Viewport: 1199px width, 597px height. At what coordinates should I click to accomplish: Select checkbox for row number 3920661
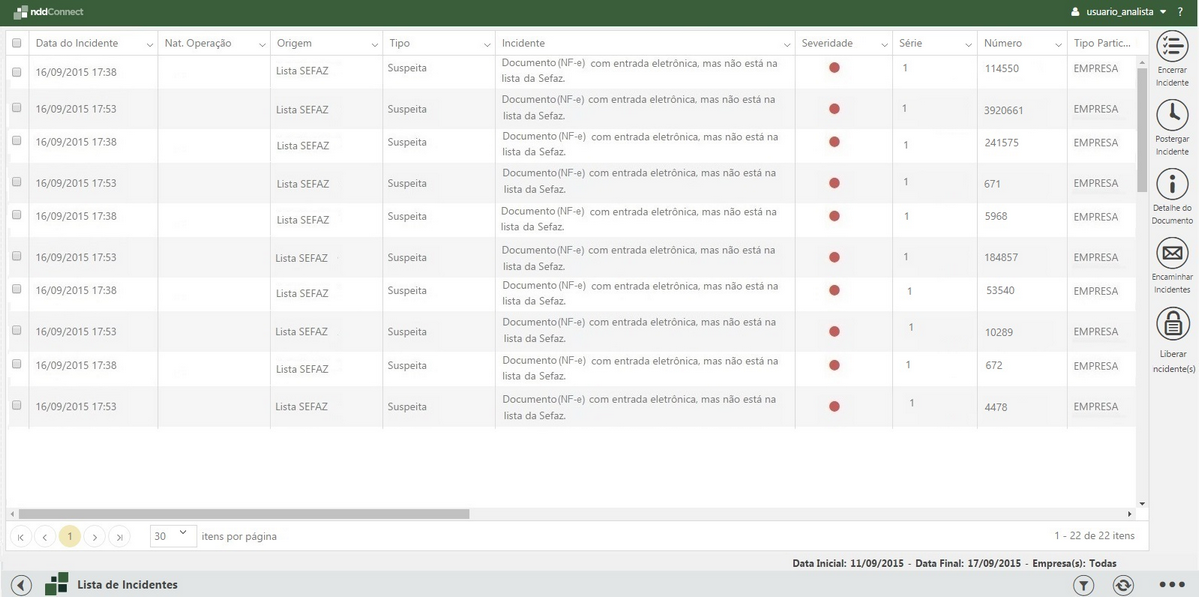16,107
